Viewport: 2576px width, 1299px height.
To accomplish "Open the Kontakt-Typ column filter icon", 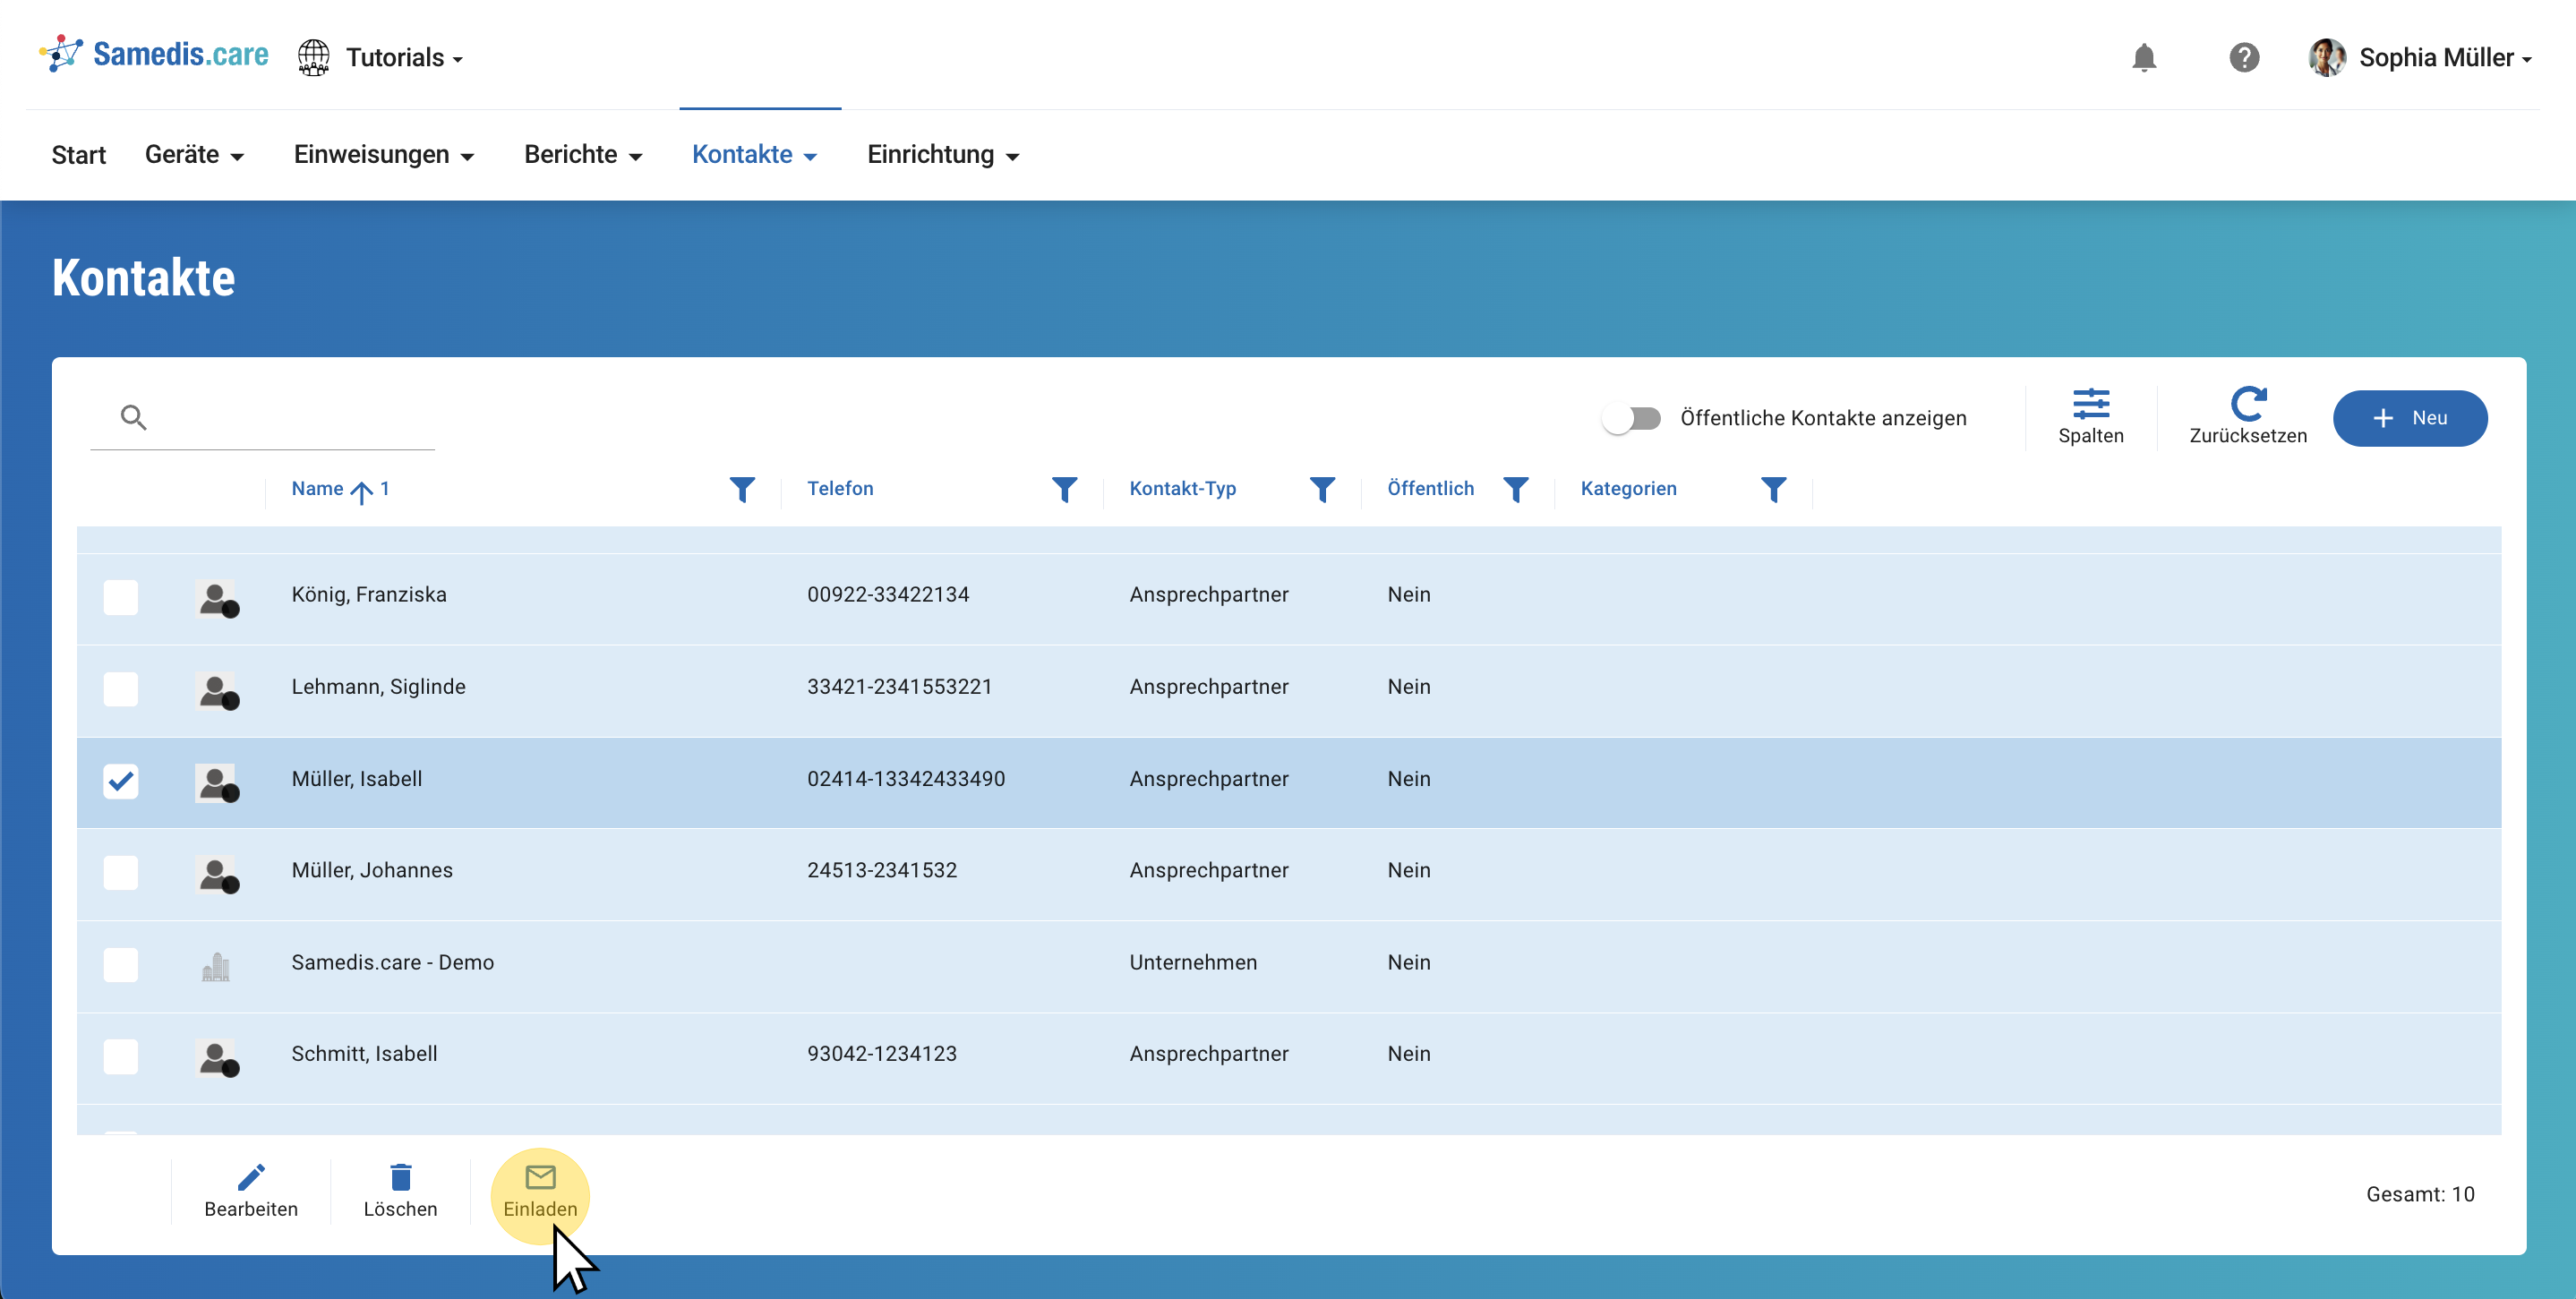I will [x=1322, y=489].
